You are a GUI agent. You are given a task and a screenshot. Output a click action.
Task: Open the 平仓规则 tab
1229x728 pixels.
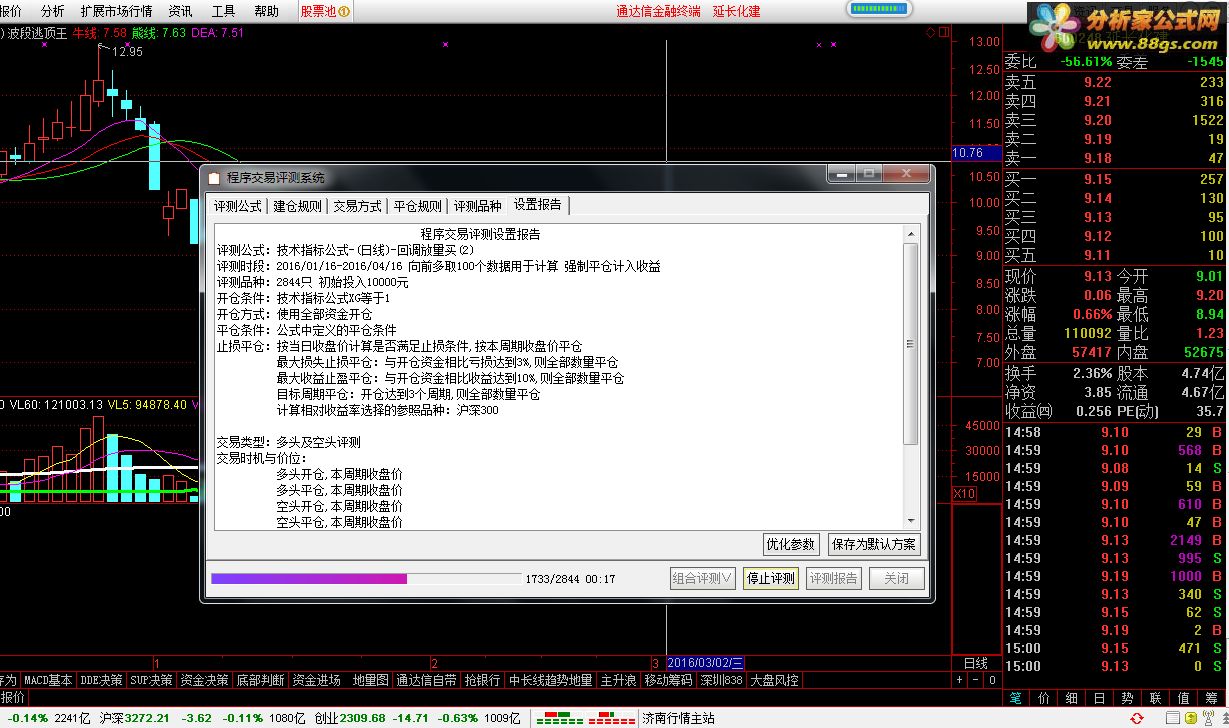click(x=417, y=206)
